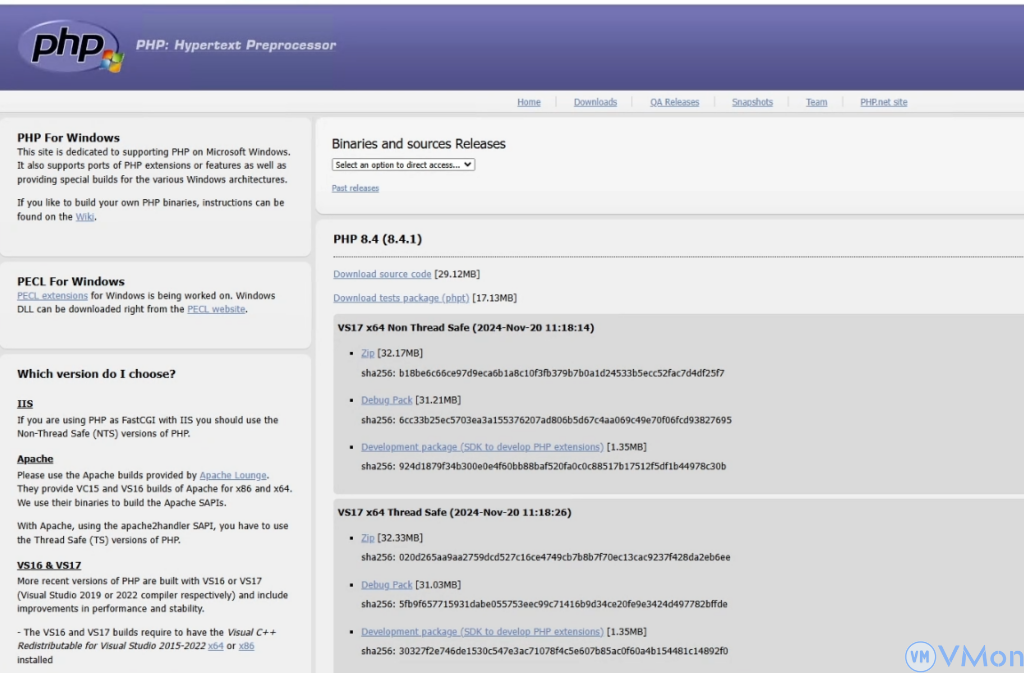1024x673 pixels.
Task: Open the Downloads navigation link
Action: [595, 102]
